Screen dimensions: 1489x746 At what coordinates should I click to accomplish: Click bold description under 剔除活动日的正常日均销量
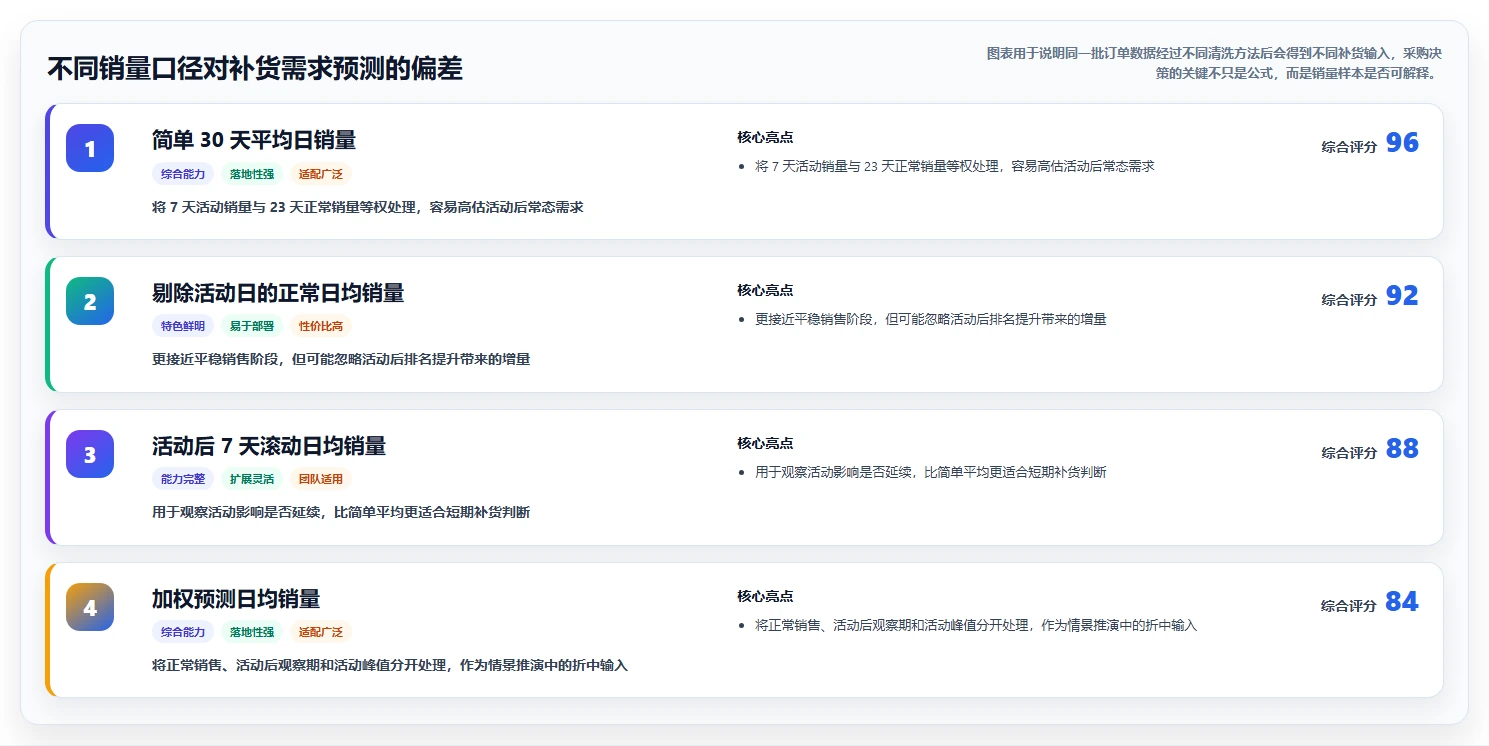coord(341,359)
